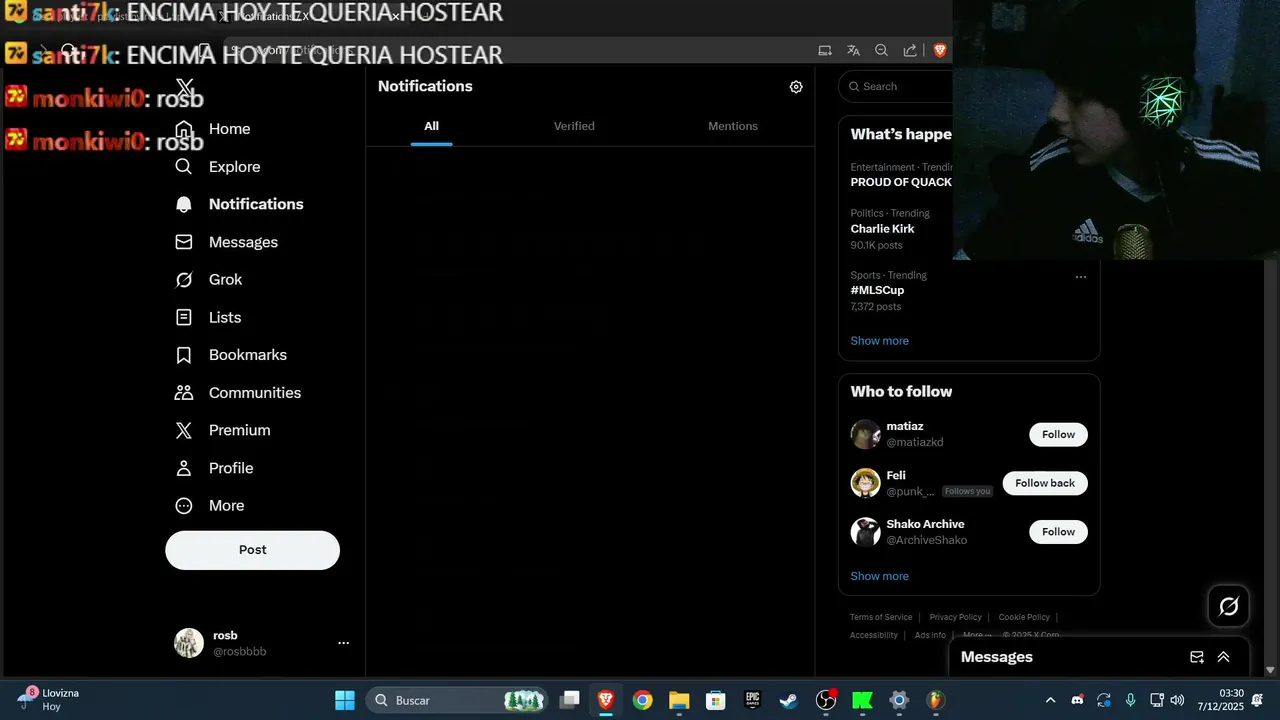Follow Shako Archive

tap(1058, 532)
